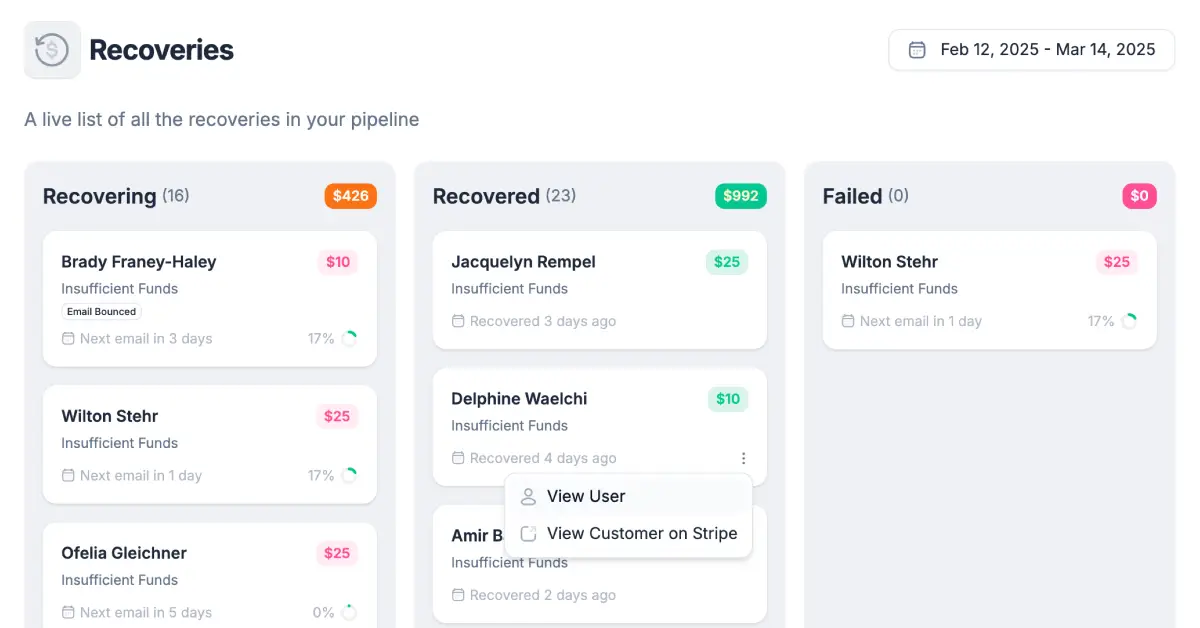Click the calendar icon on Jacquelyn Rempel card

458,321
